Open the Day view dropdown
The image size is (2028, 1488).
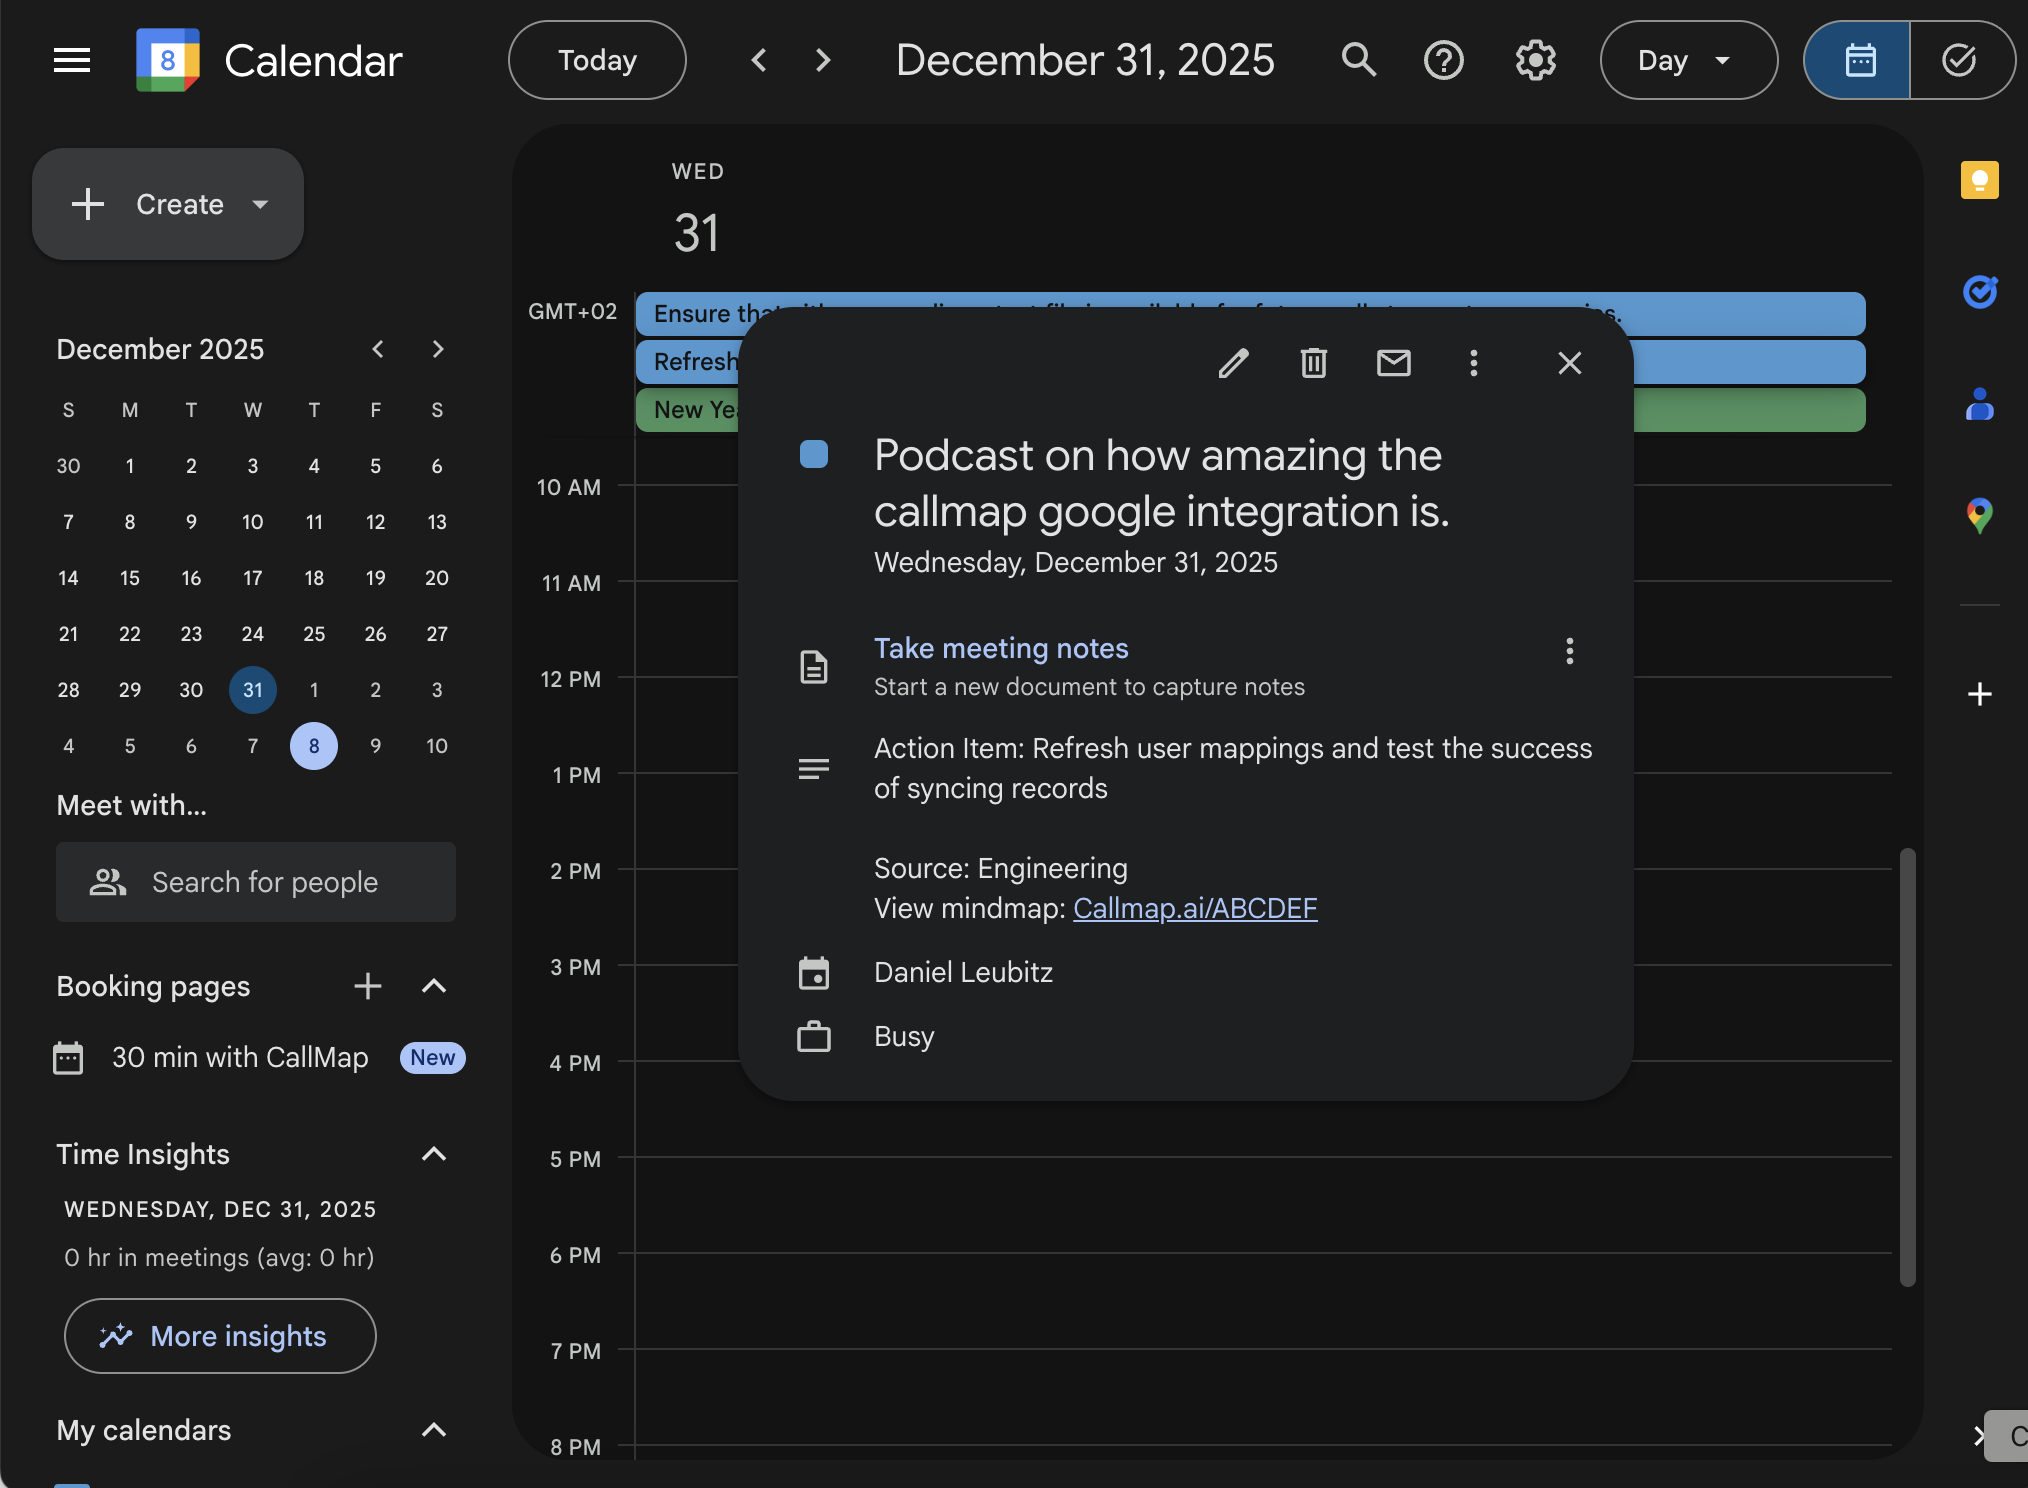[1688, 60]
